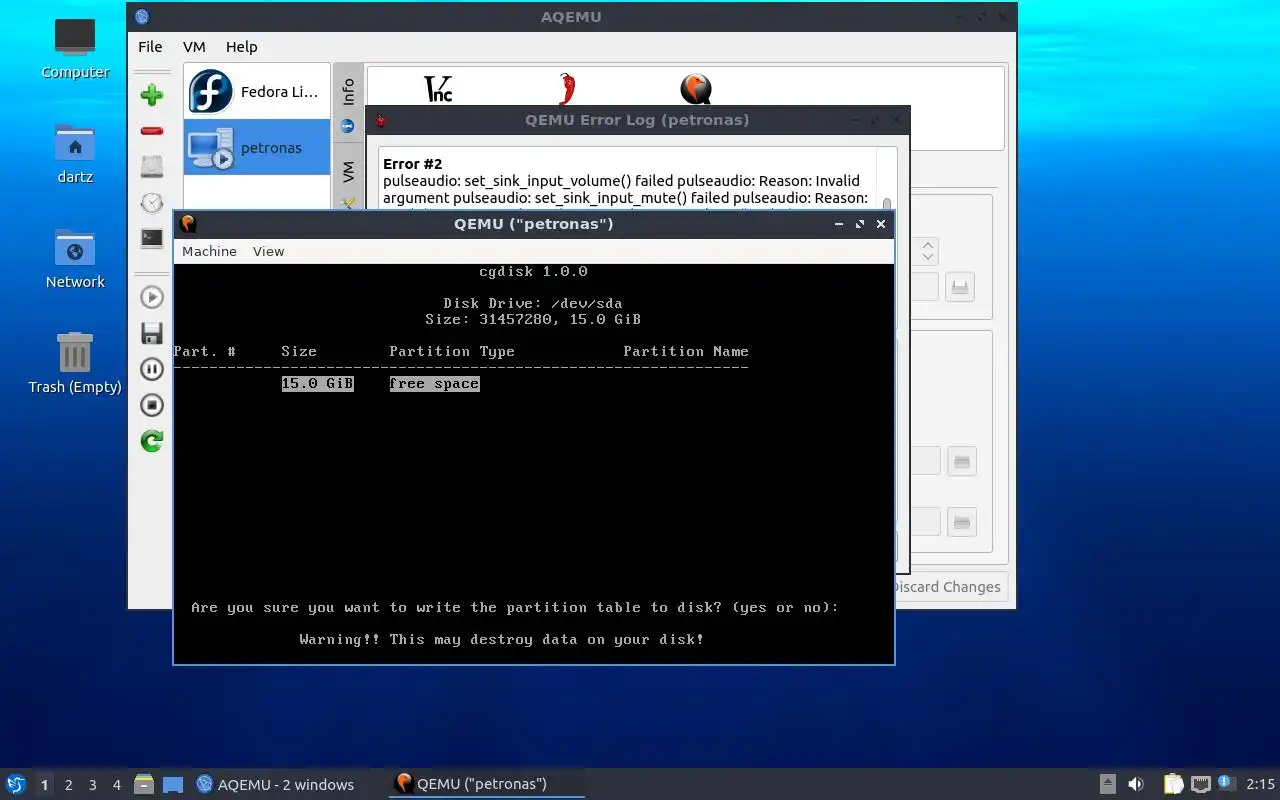
Task: Close the QEMU petronas window
Action: [881, 224]
